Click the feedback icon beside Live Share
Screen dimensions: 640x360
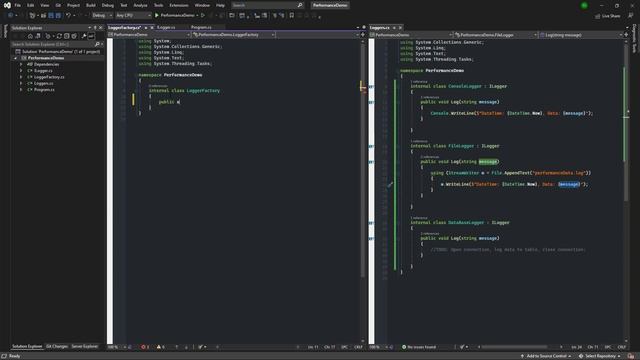point(631,16)
